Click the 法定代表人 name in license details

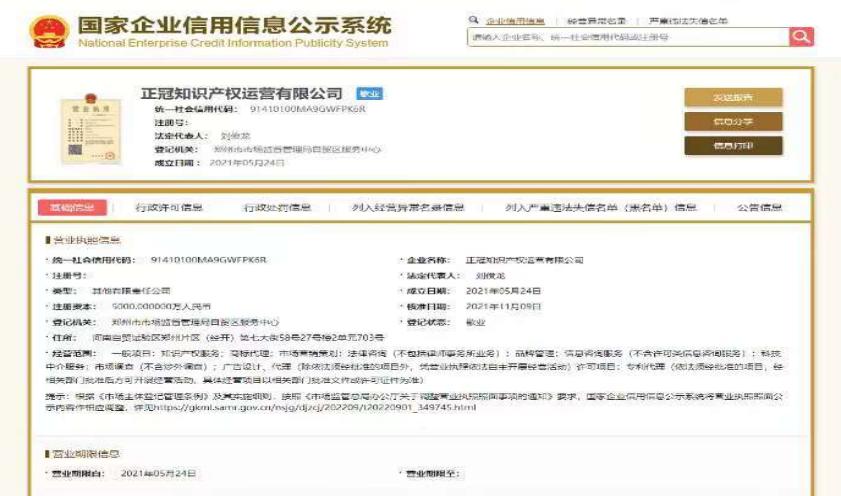click(490, 276)
